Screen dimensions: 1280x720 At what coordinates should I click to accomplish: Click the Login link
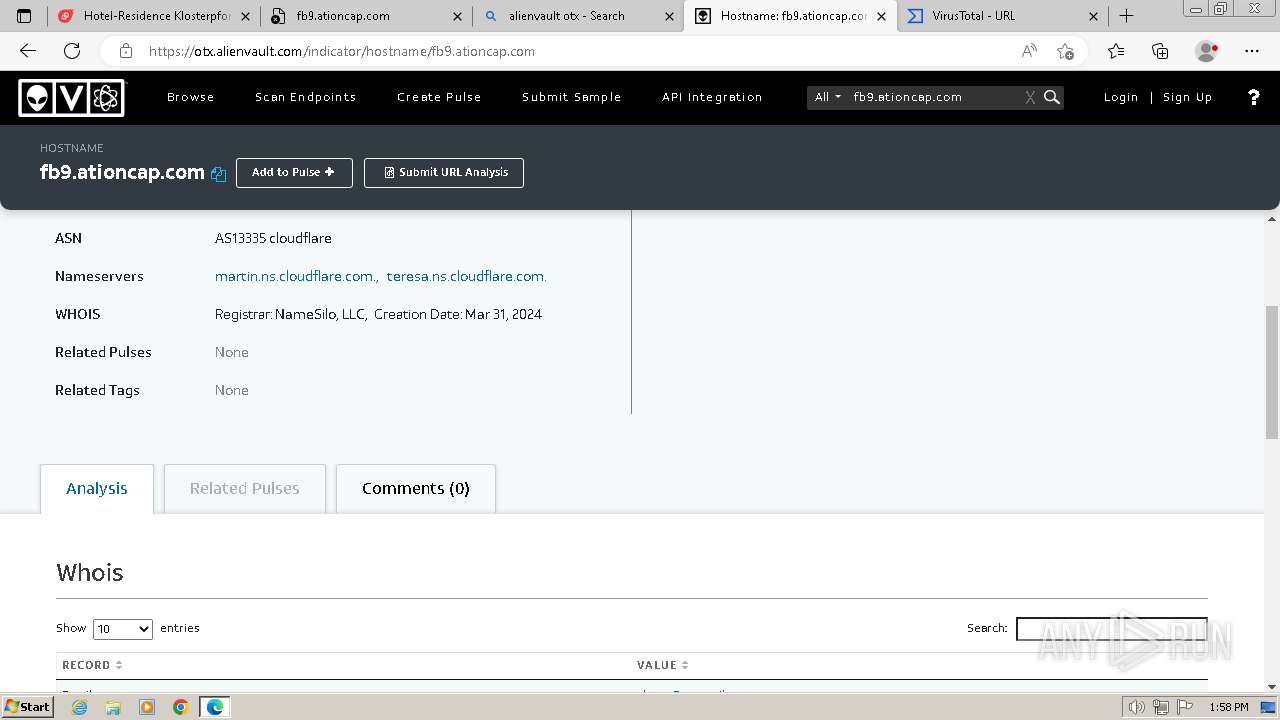coord(1121,97)
